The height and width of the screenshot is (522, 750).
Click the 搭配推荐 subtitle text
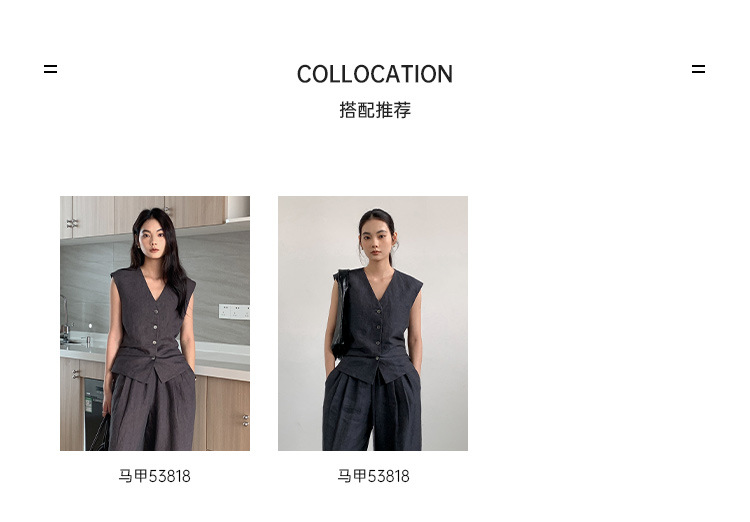coord(375,110)
